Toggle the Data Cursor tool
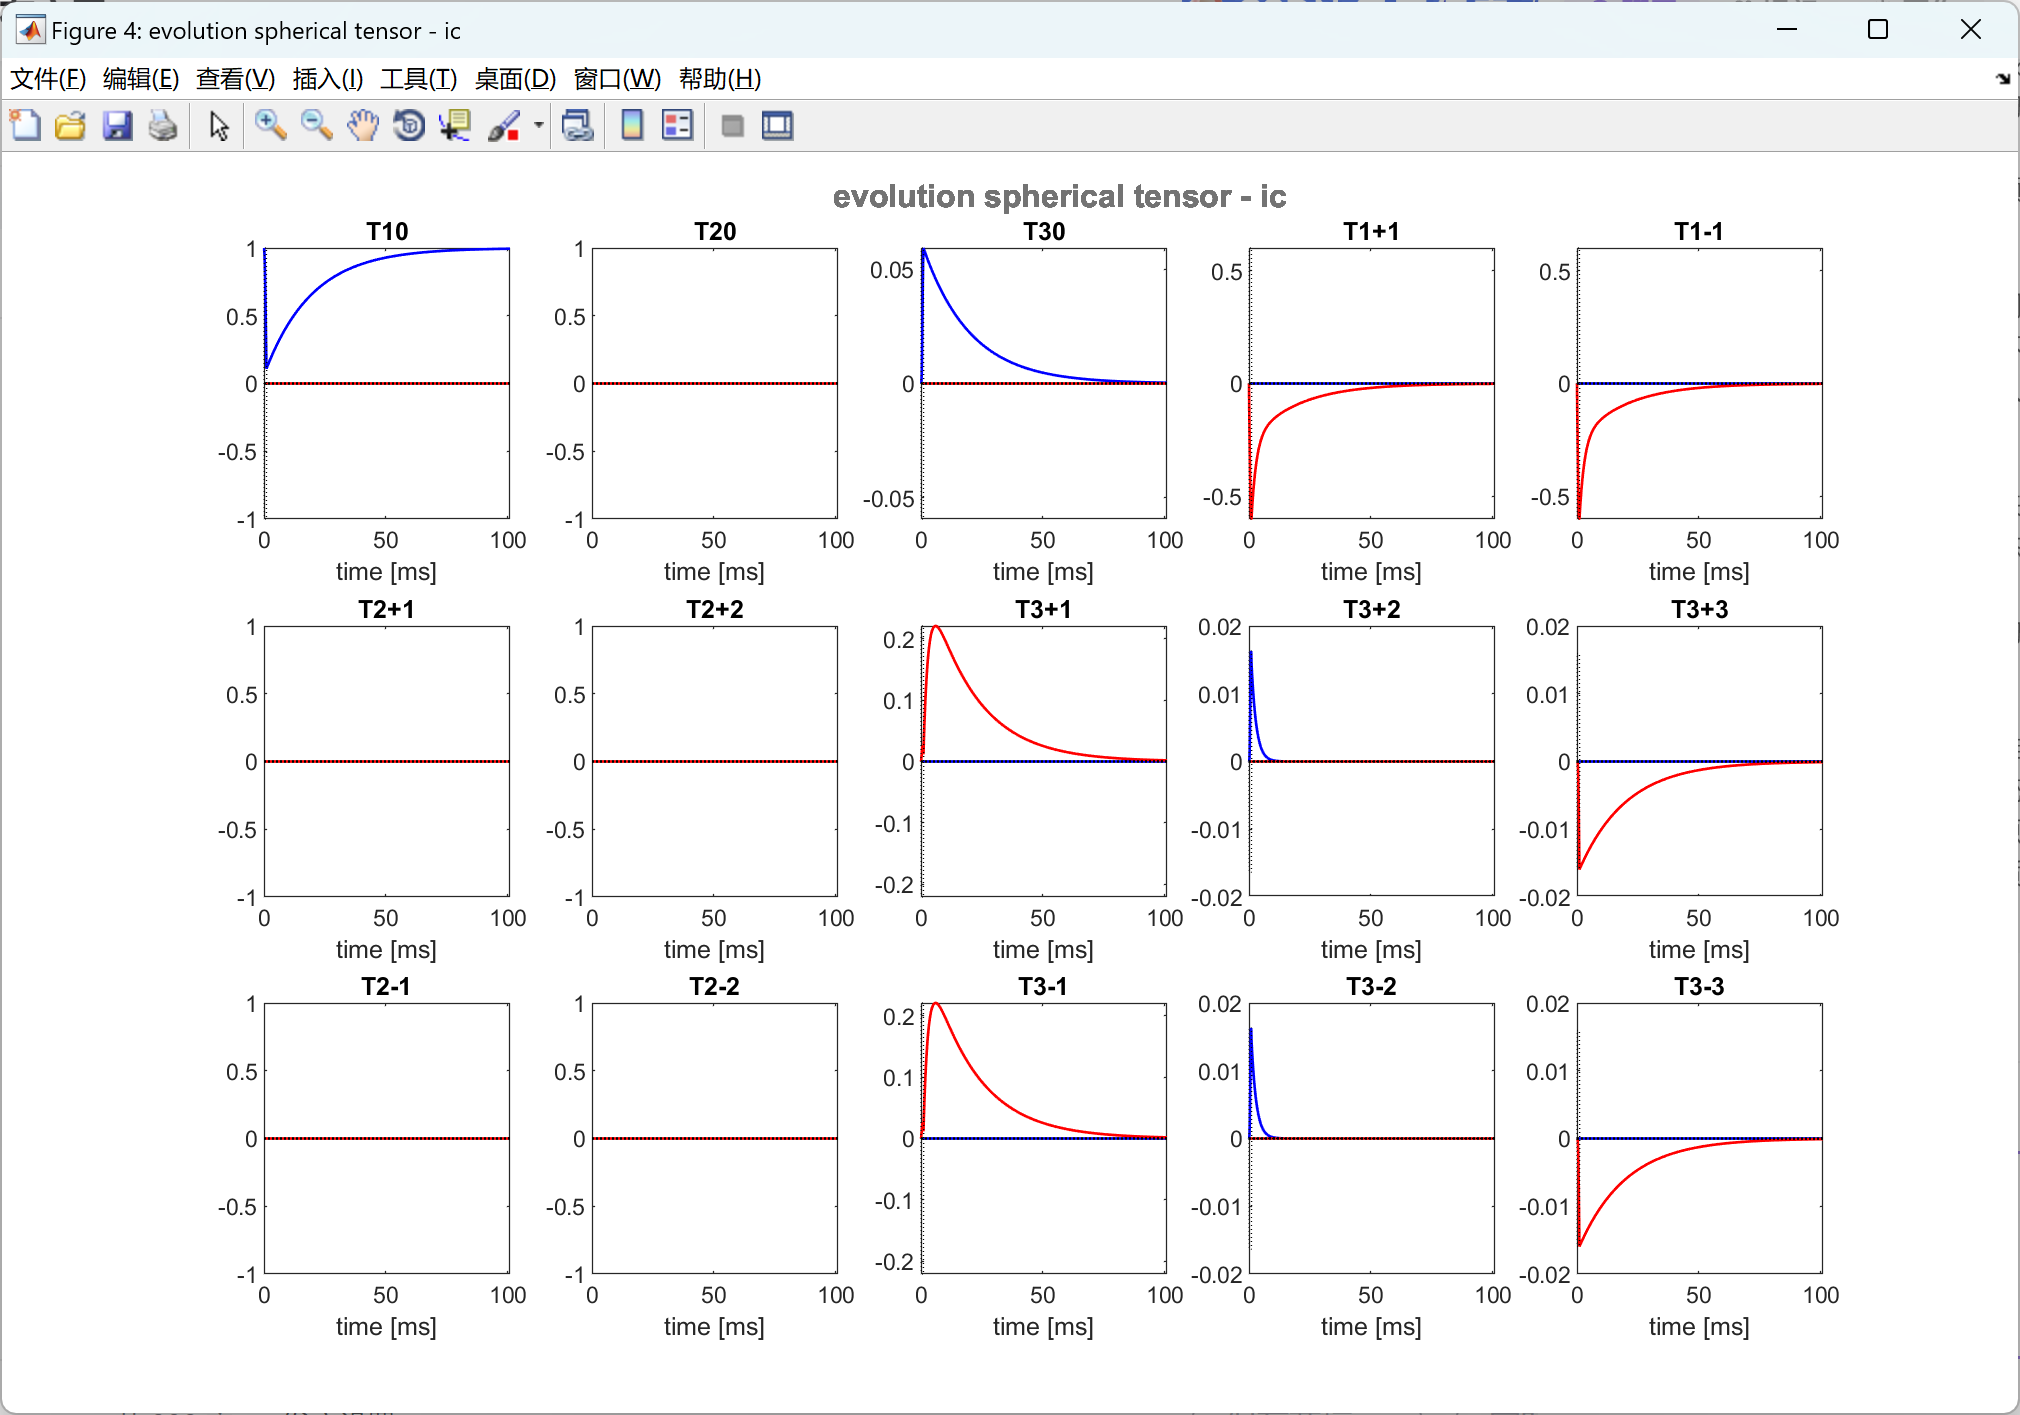 pyautogui.click(x=456, y=126)
